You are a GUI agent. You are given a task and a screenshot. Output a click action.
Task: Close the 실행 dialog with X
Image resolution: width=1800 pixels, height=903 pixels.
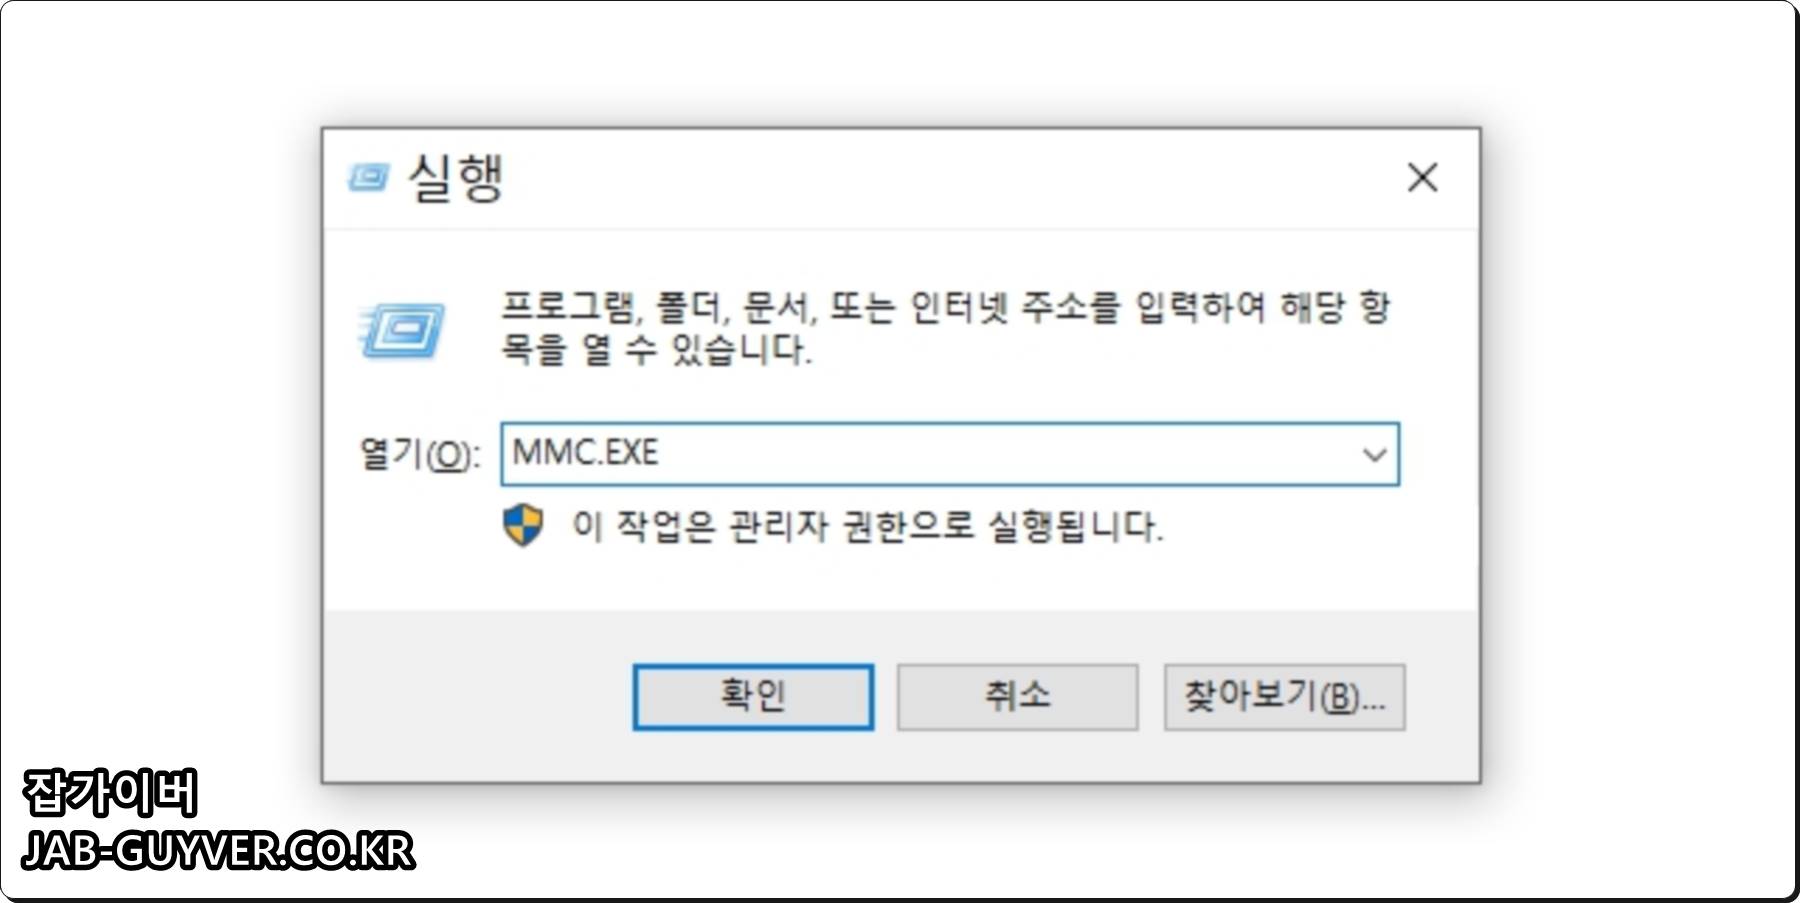click(1422, 178)
